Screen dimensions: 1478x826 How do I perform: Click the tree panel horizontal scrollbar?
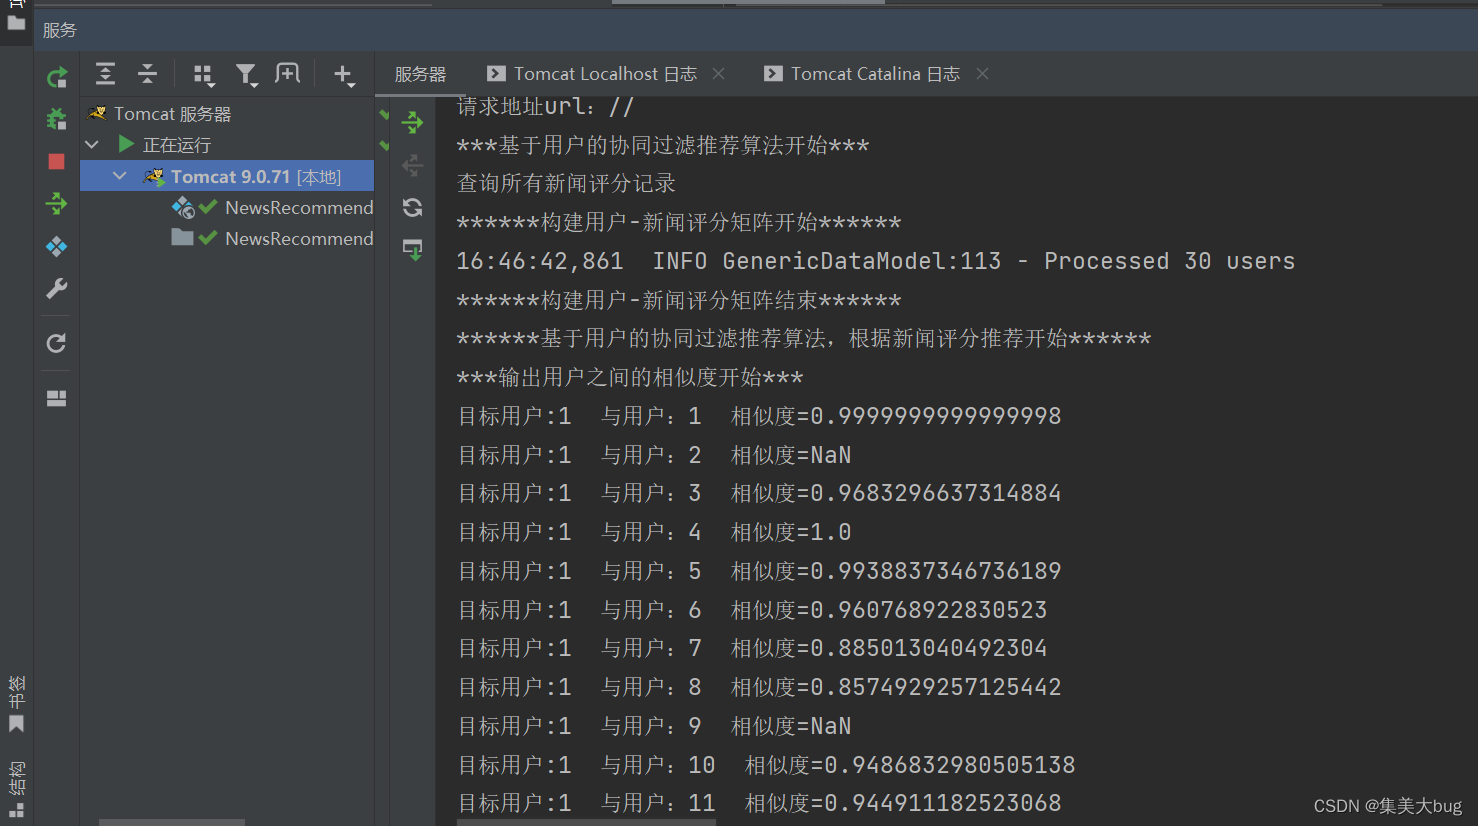point(172,823)
